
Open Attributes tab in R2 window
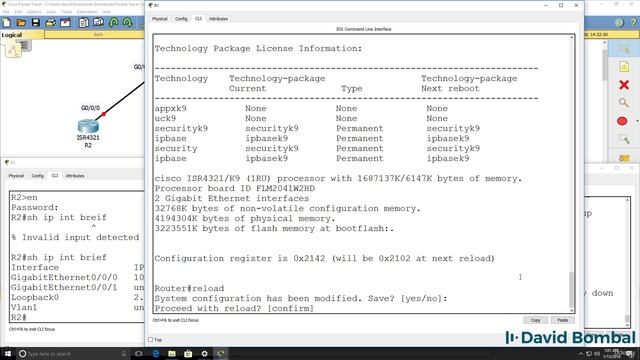pyautogui.click(x=75, y=176)
